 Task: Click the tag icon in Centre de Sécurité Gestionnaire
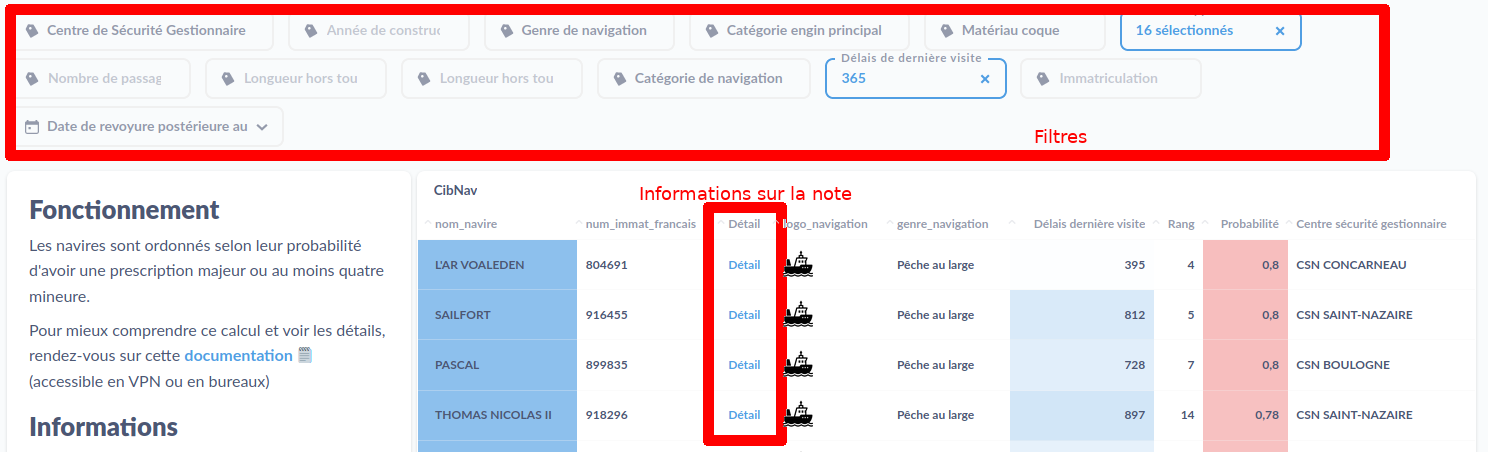[32, 31]
